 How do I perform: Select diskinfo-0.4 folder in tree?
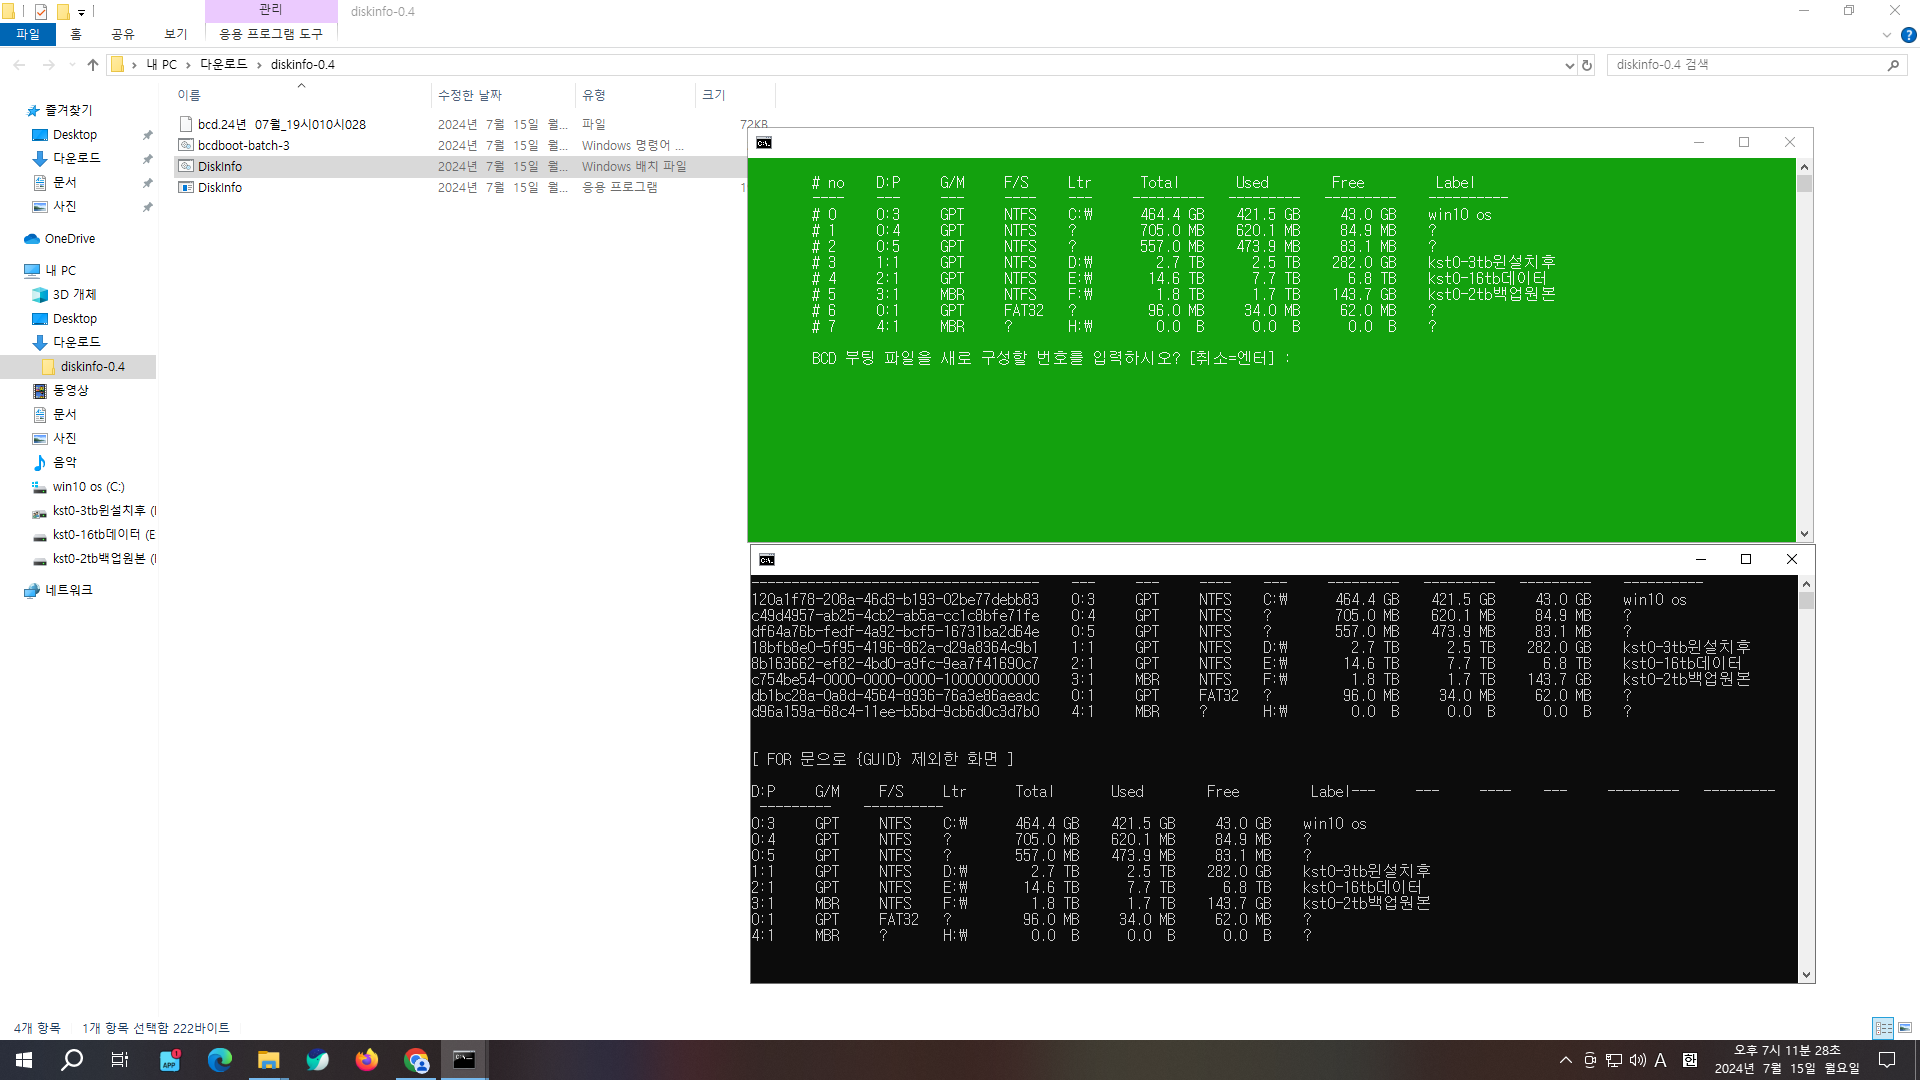pos(92,366)
